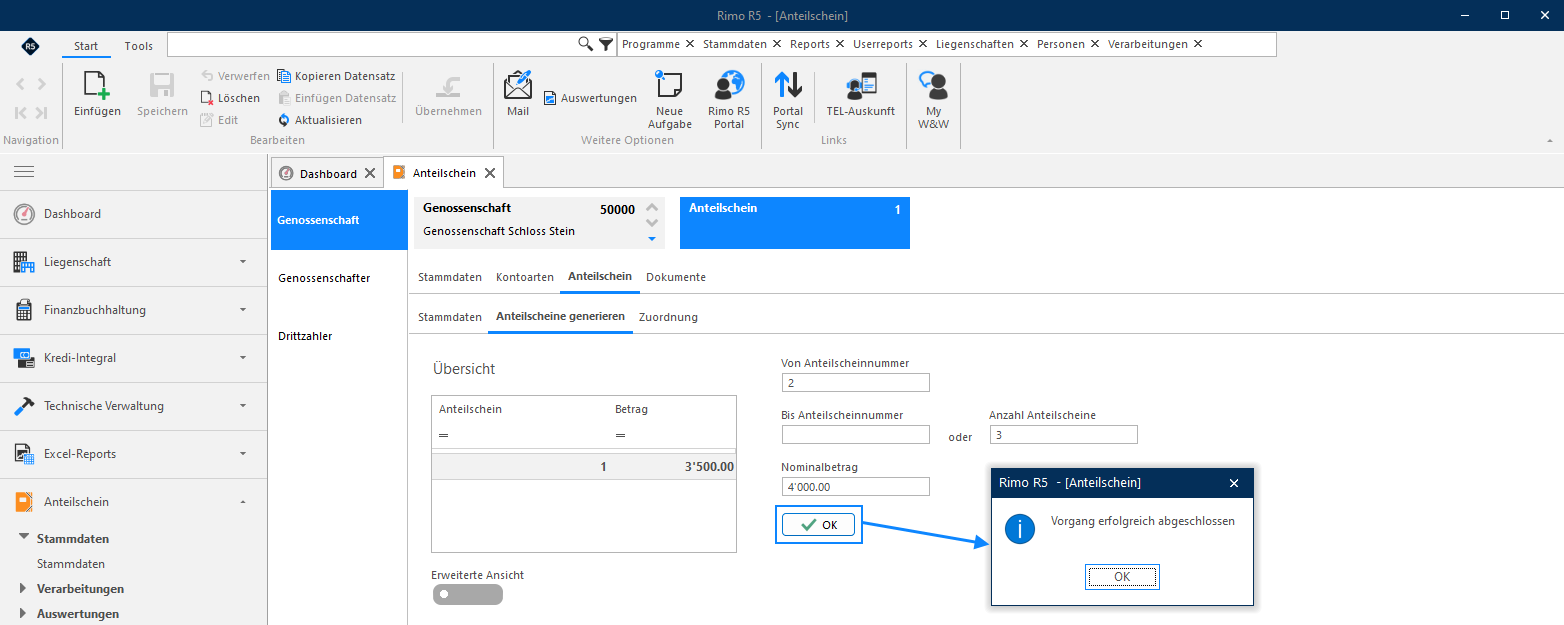Click the Übernehmen icon
Viewport: 1564px width, 625px height.
[448, 96]
